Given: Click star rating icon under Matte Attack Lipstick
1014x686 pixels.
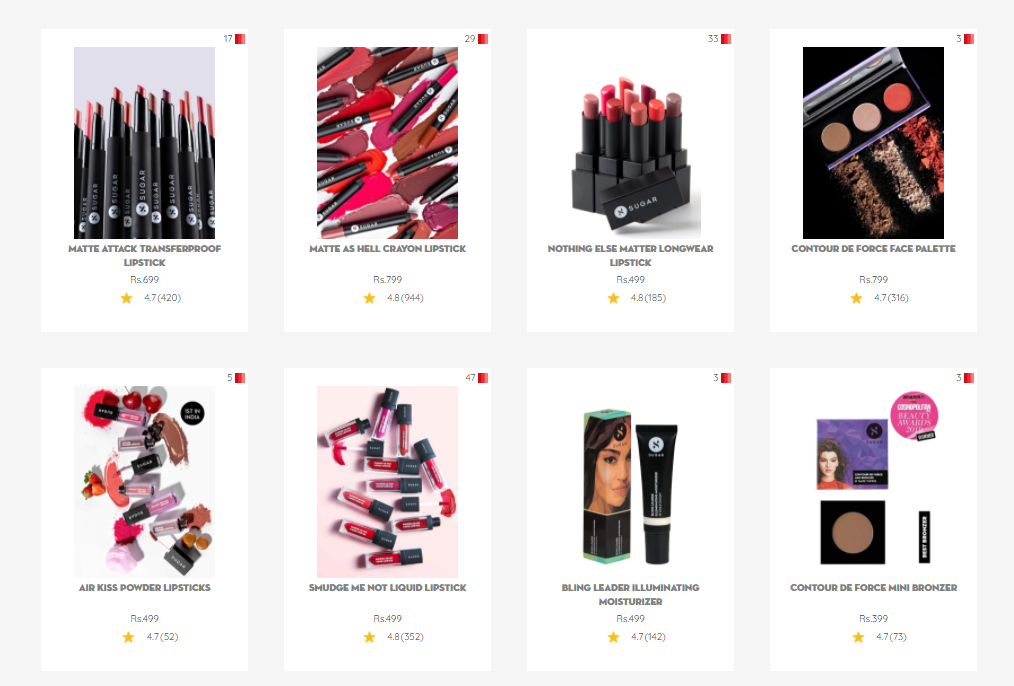Looking at the screenshot, I should [126, 298].
